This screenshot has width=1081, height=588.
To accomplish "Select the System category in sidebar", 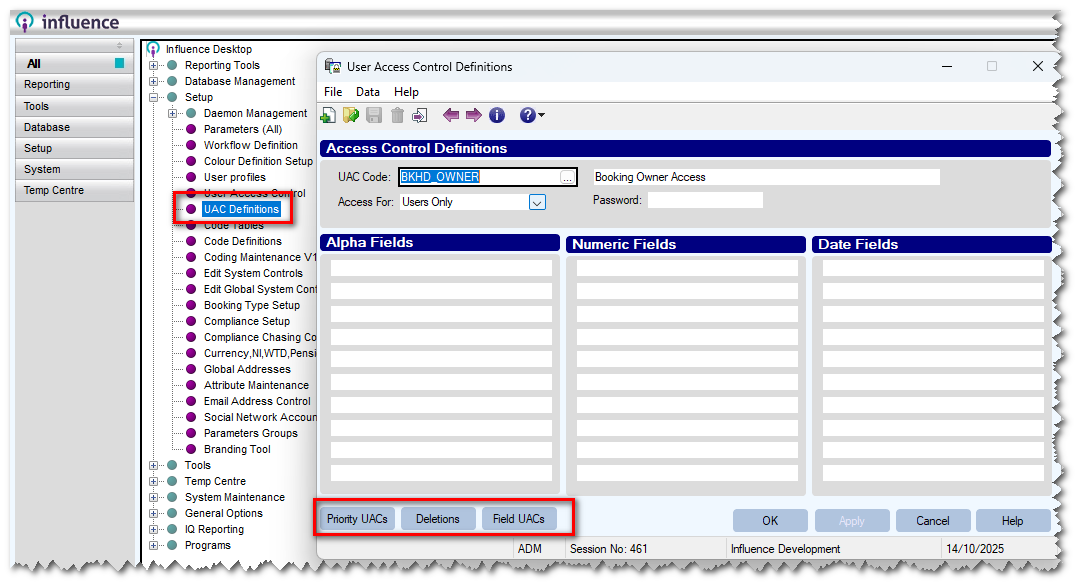I will pyautogui.click(x=74, y=170).
